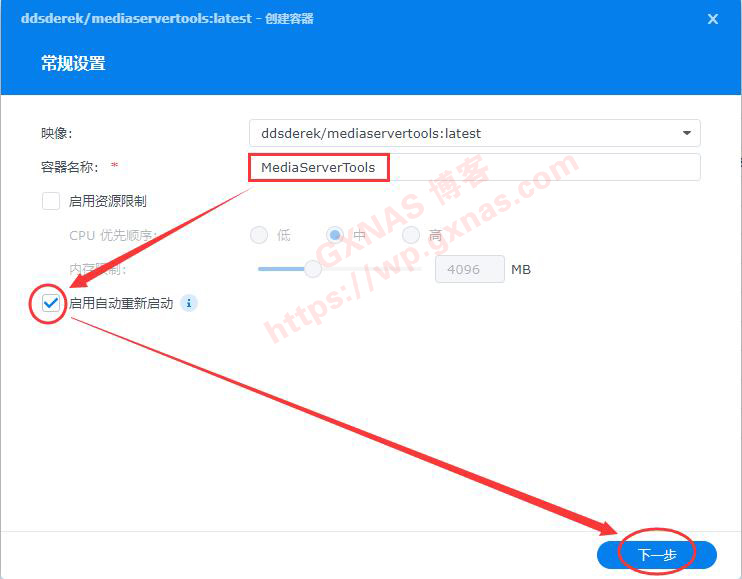Select the 低 CPU priority radio button
The image size is (742, 579).
click(259, 235)
